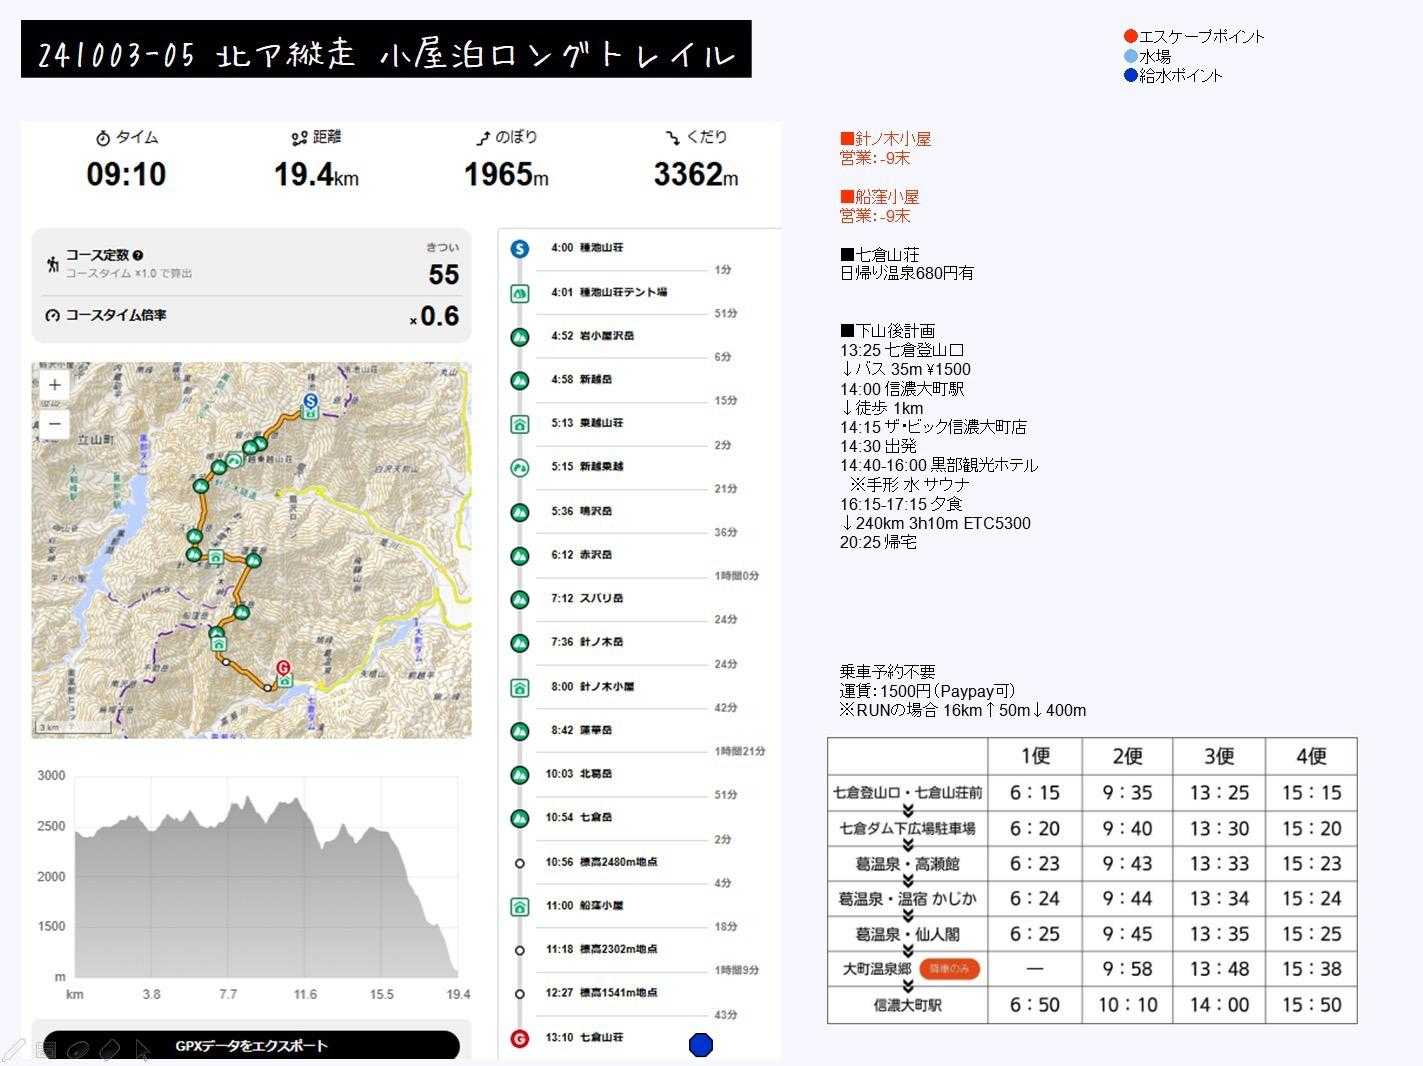Click the 3便 column header in timetable
Viewport: 1423px width, 1066px height.
coord(1218,756)
